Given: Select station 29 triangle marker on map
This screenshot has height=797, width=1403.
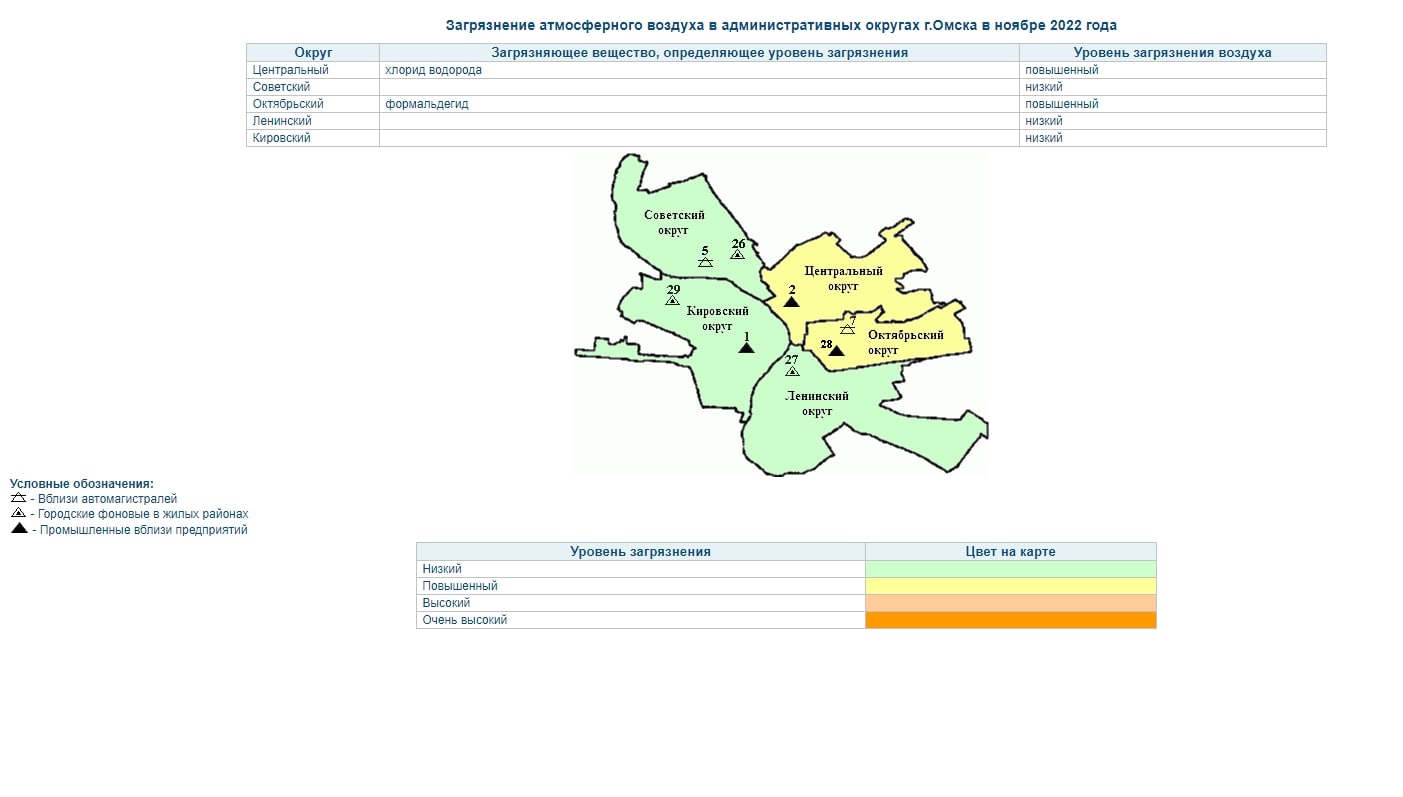Looking at the screenshot, I should (x=673, y=300).
